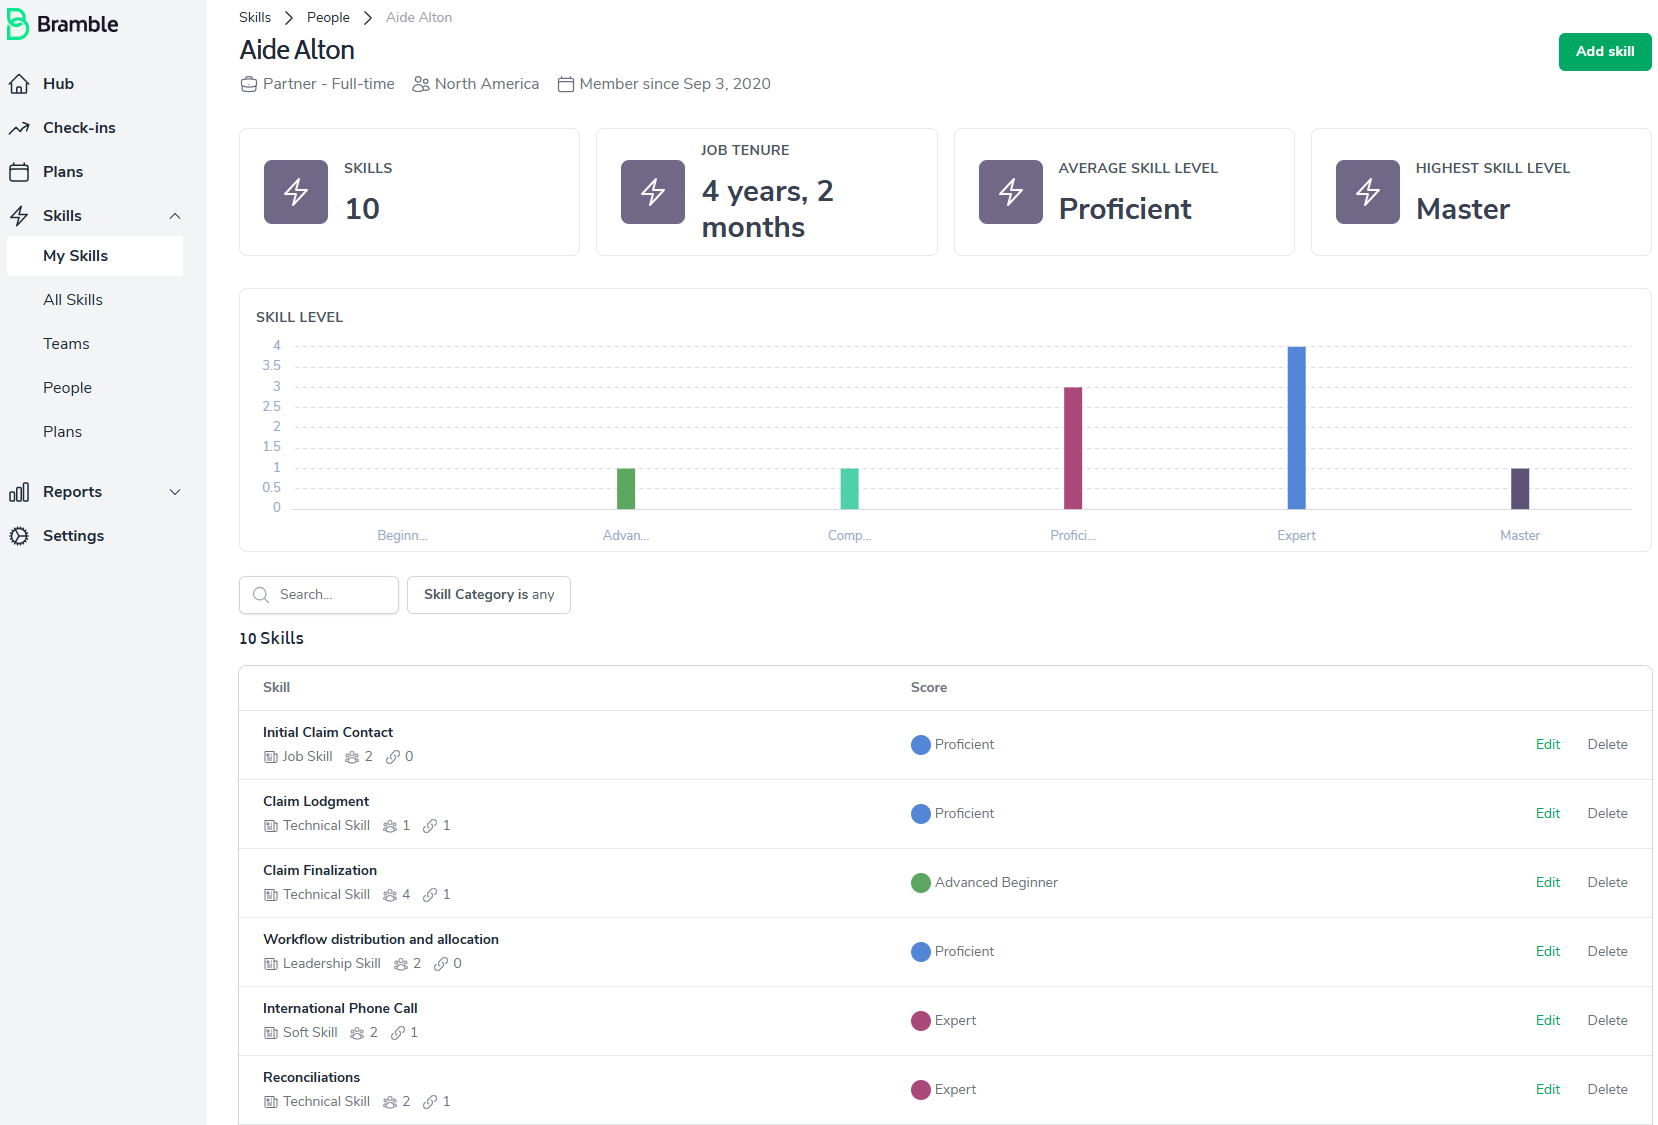Collapse the Skills sidebar section chevron
This screenshot has width=1658, height=1125.
pos(175,216)
